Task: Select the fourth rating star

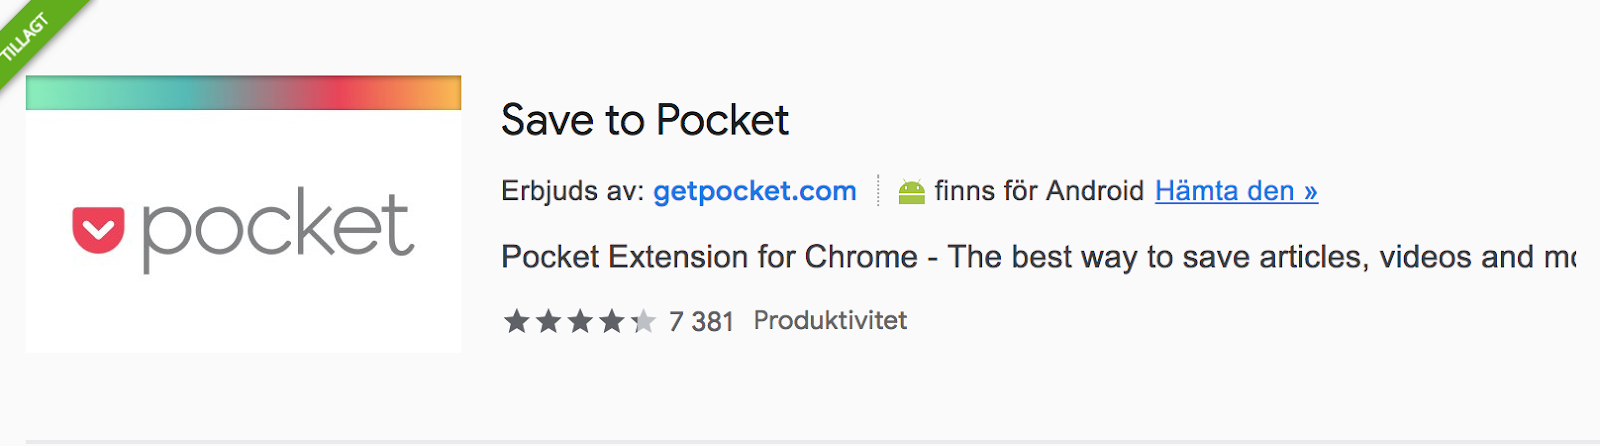Action: (612, 321)
